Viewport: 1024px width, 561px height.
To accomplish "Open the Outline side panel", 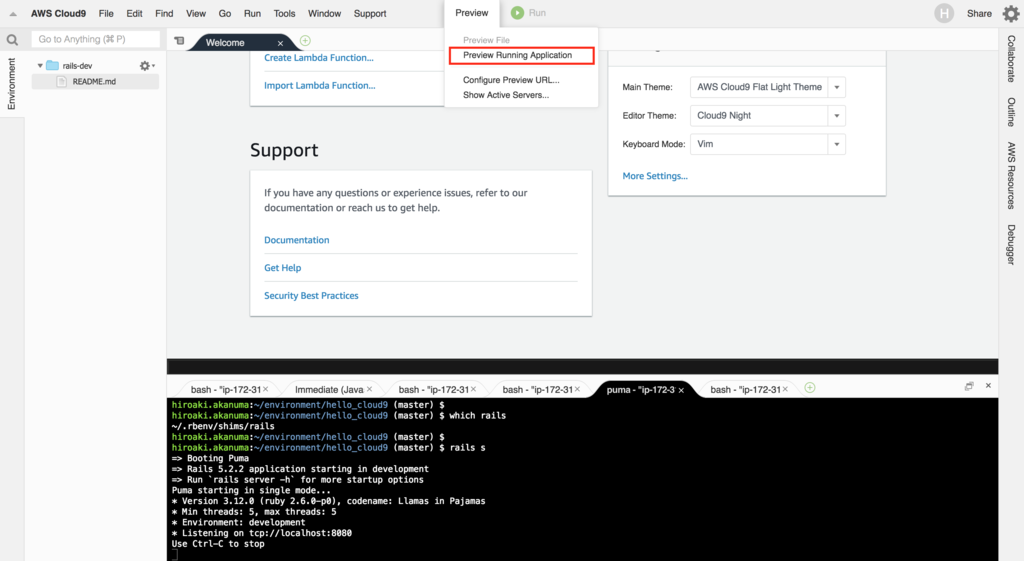I will click(1011, 112).
